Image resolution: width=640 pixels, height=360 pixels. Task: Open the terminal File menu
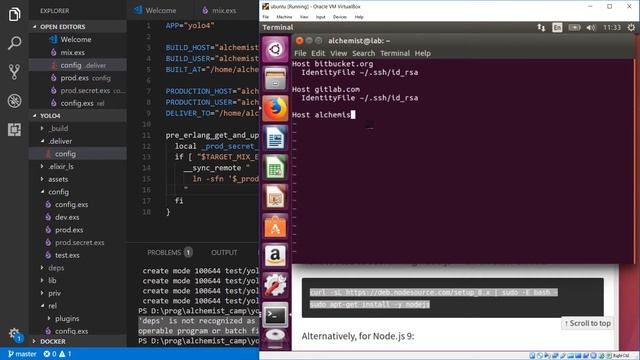coord(300,53)
